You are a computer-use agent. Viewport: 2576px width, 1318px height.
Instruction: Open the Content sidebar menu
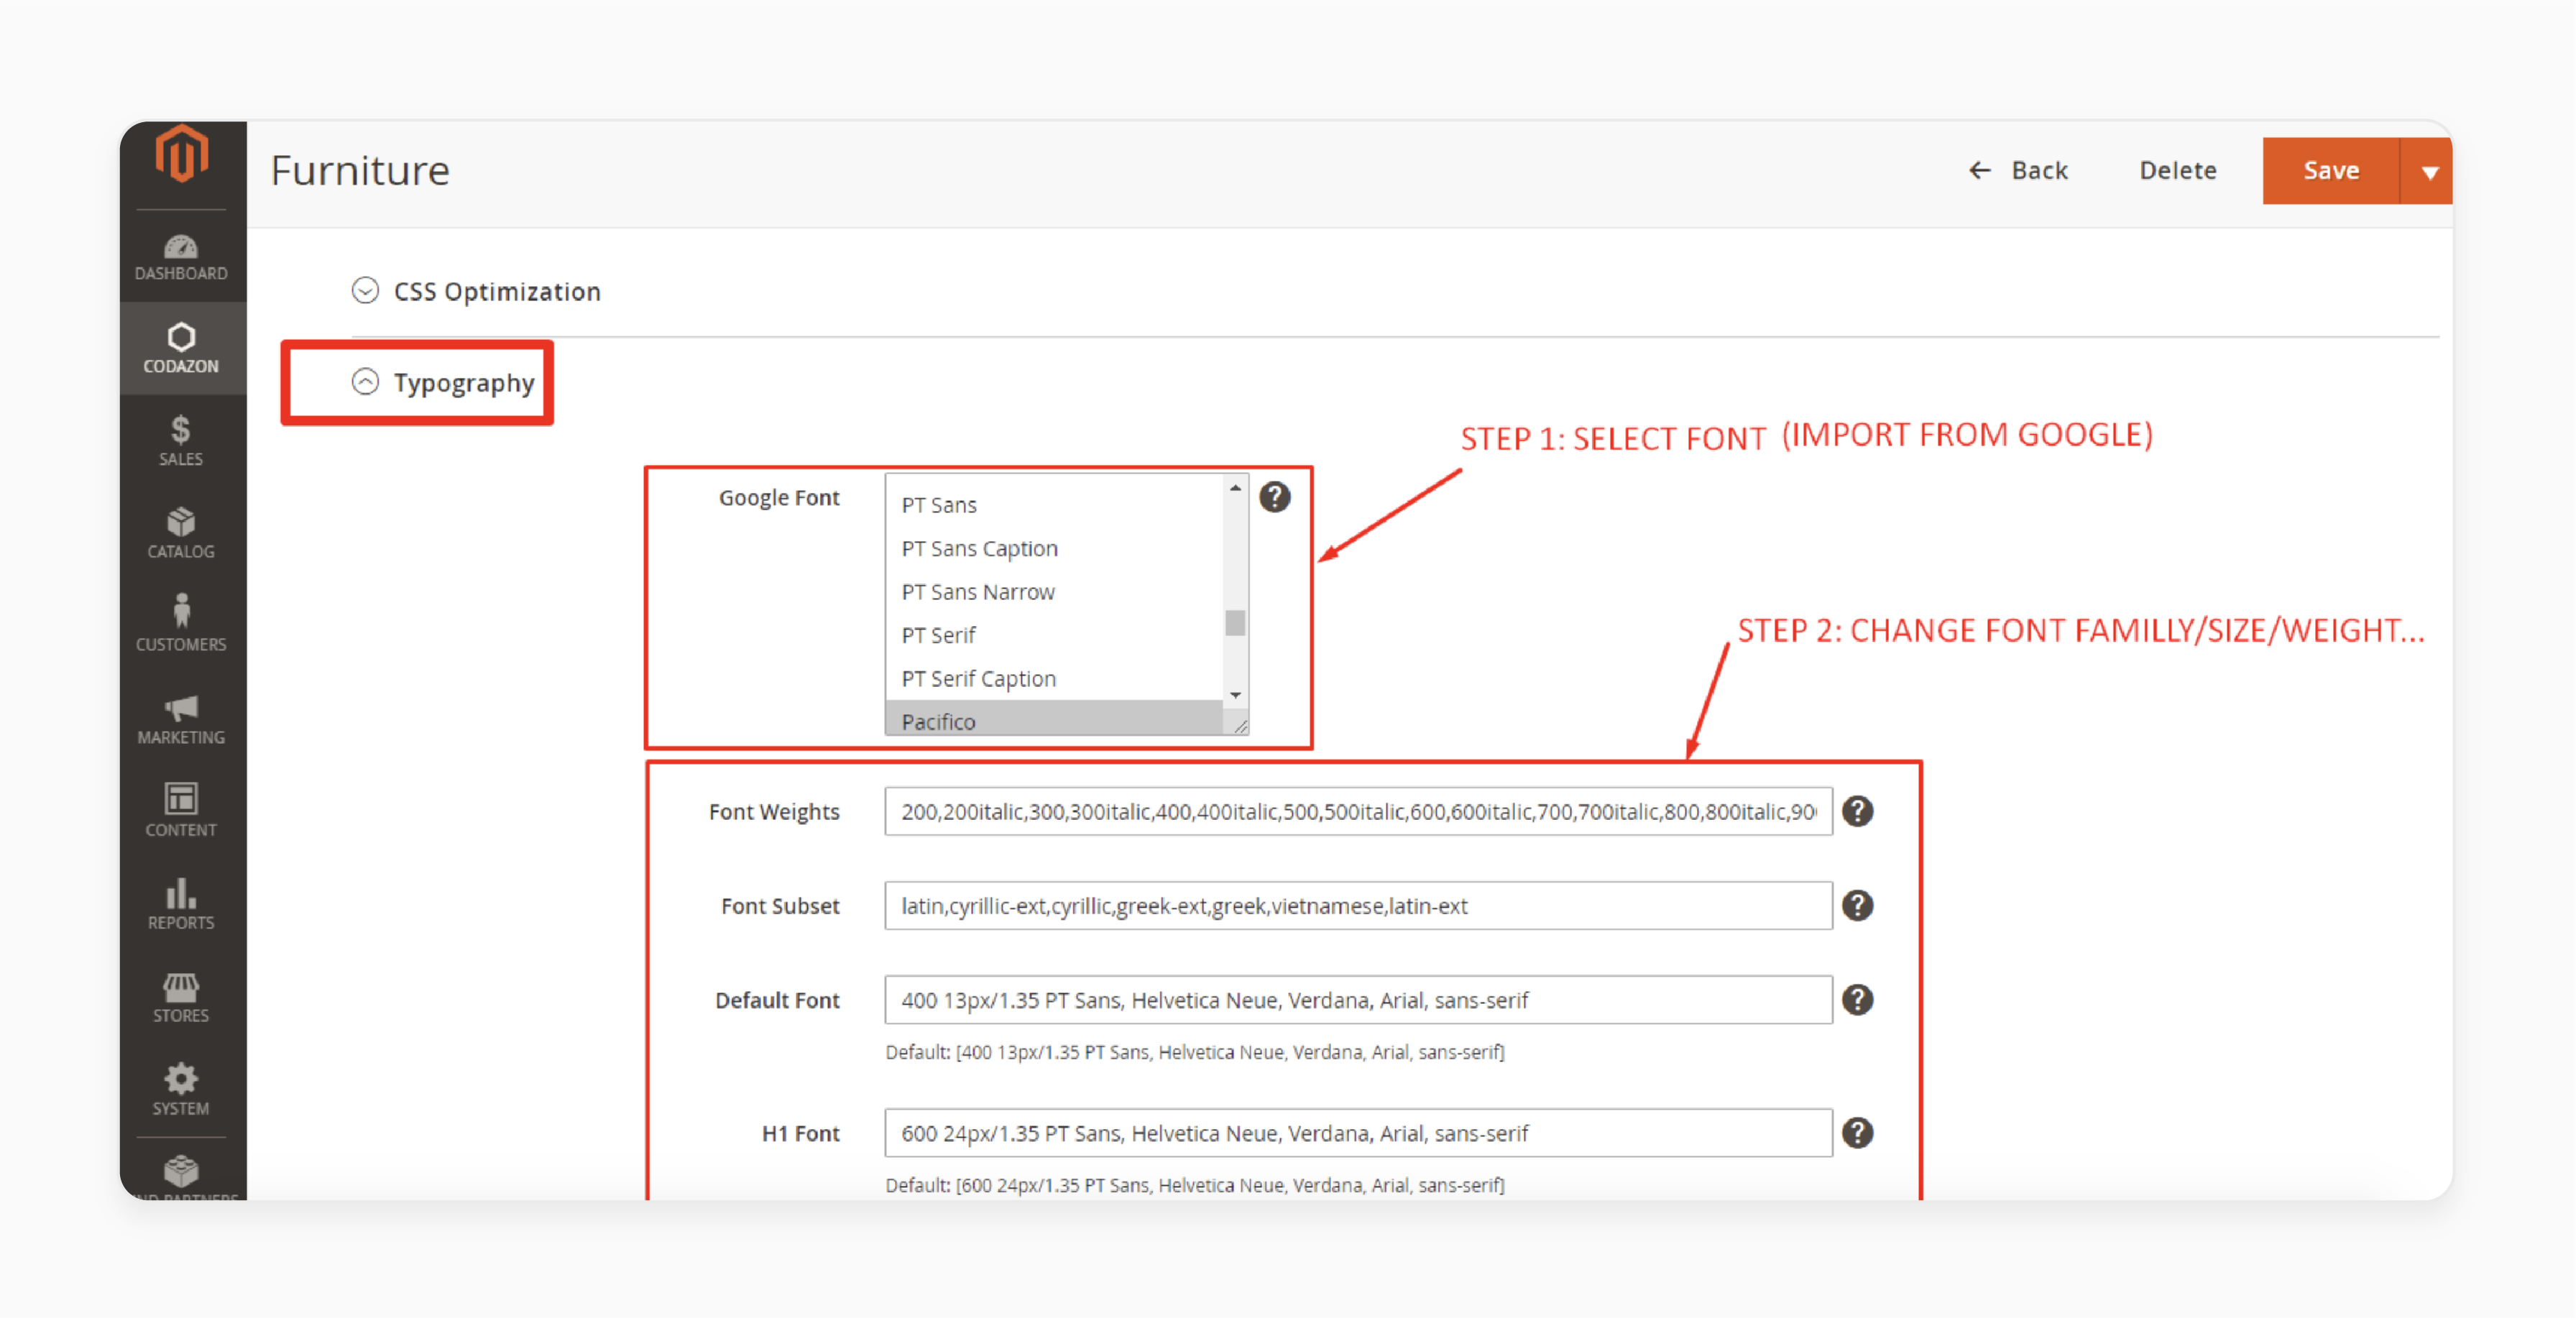[181, 812]
